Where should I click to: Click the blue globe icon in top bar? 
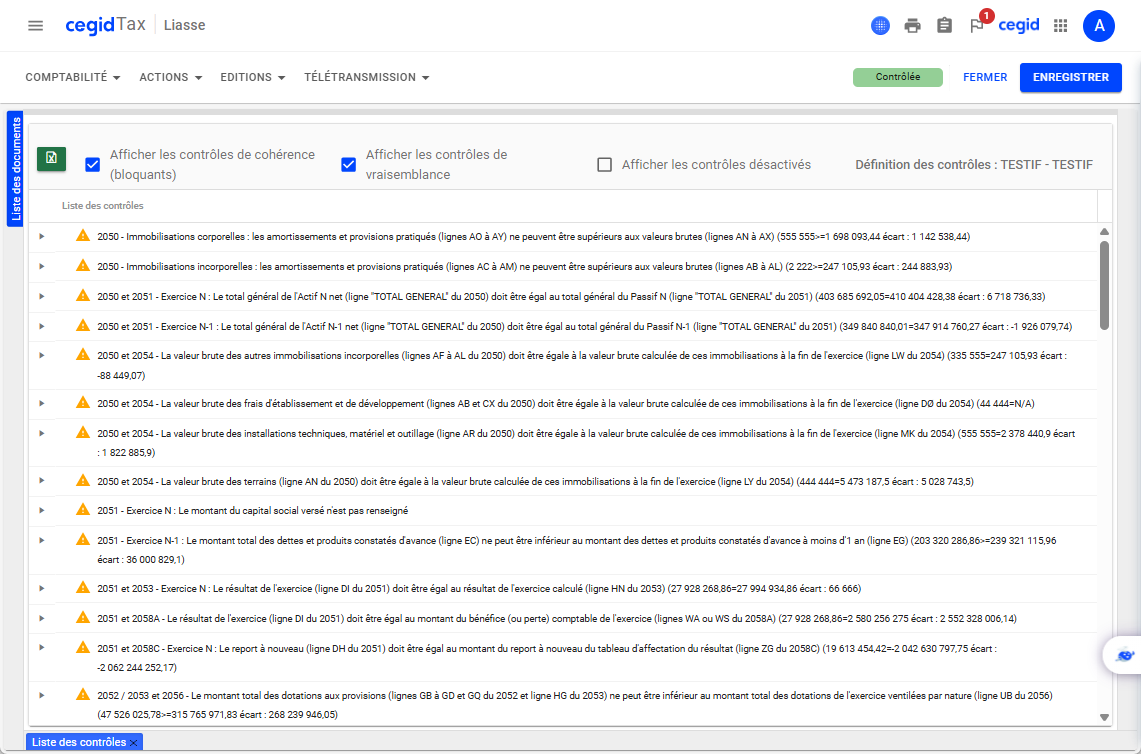[x=879, y=25]
